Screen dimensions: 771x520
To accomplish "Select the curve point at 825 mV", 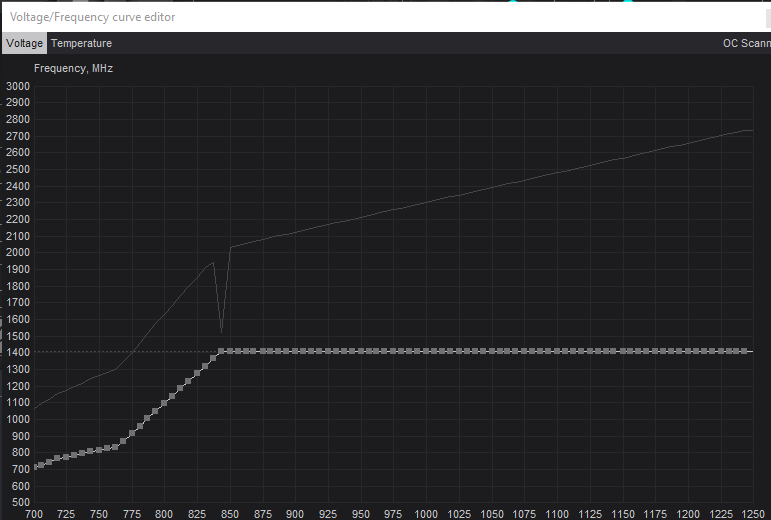I will pos(197,373).
